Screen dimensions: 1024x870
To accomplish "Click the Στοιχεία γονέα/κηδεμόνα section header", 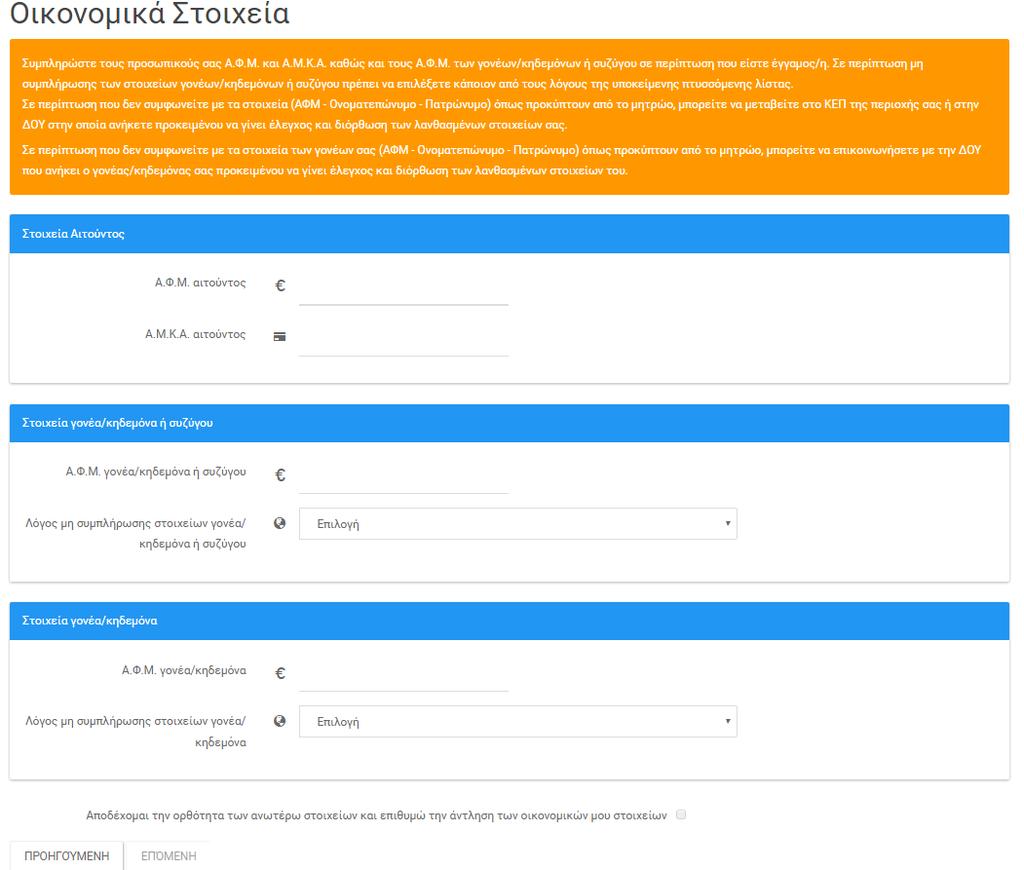I will pyautogui.click(x=509, y=620).
